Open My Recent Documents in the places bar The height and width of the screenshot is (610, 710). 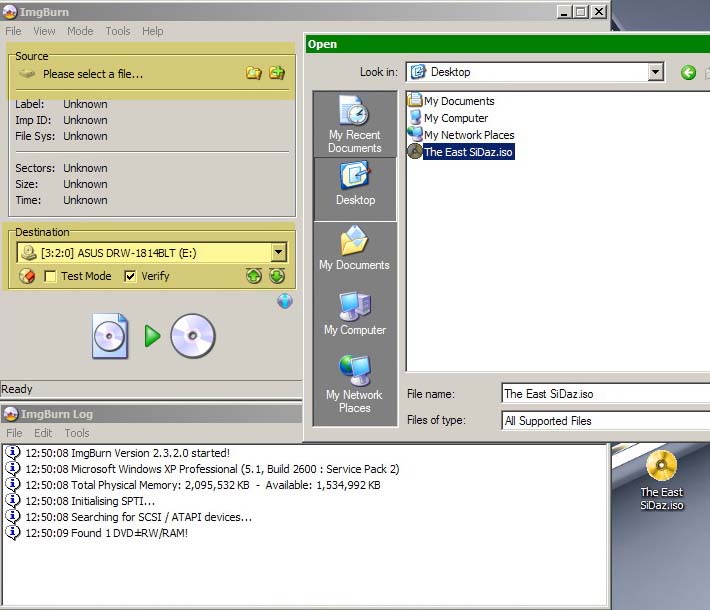[355, 124]
